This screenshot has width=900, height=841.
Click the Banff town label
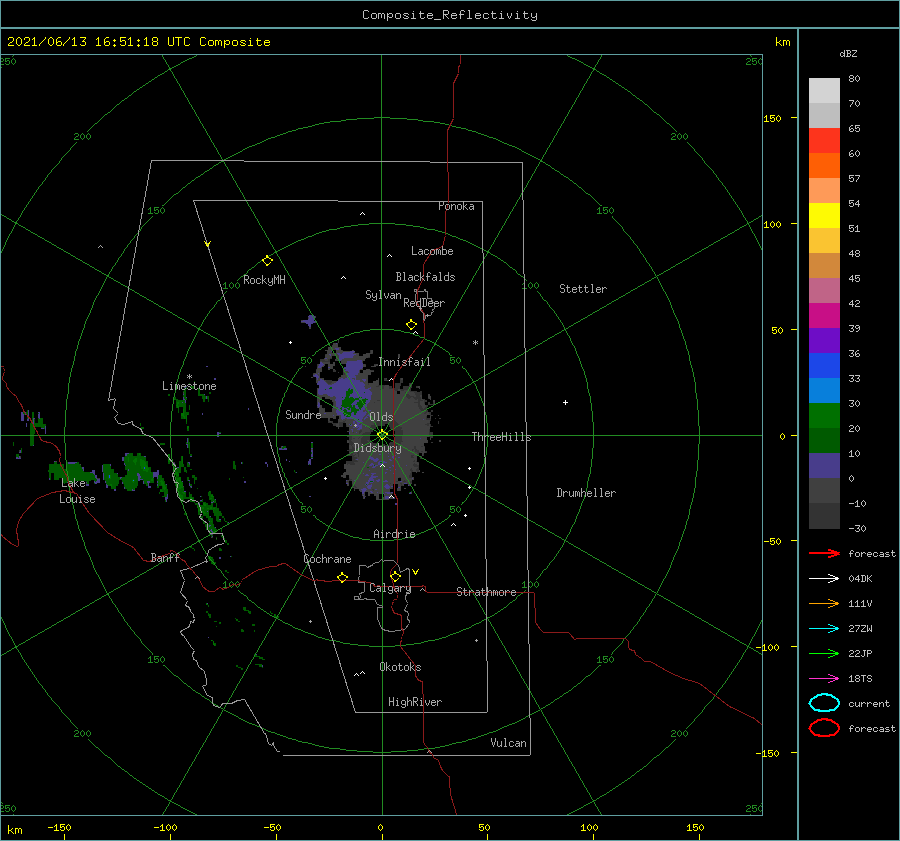(x=165, y=557)
